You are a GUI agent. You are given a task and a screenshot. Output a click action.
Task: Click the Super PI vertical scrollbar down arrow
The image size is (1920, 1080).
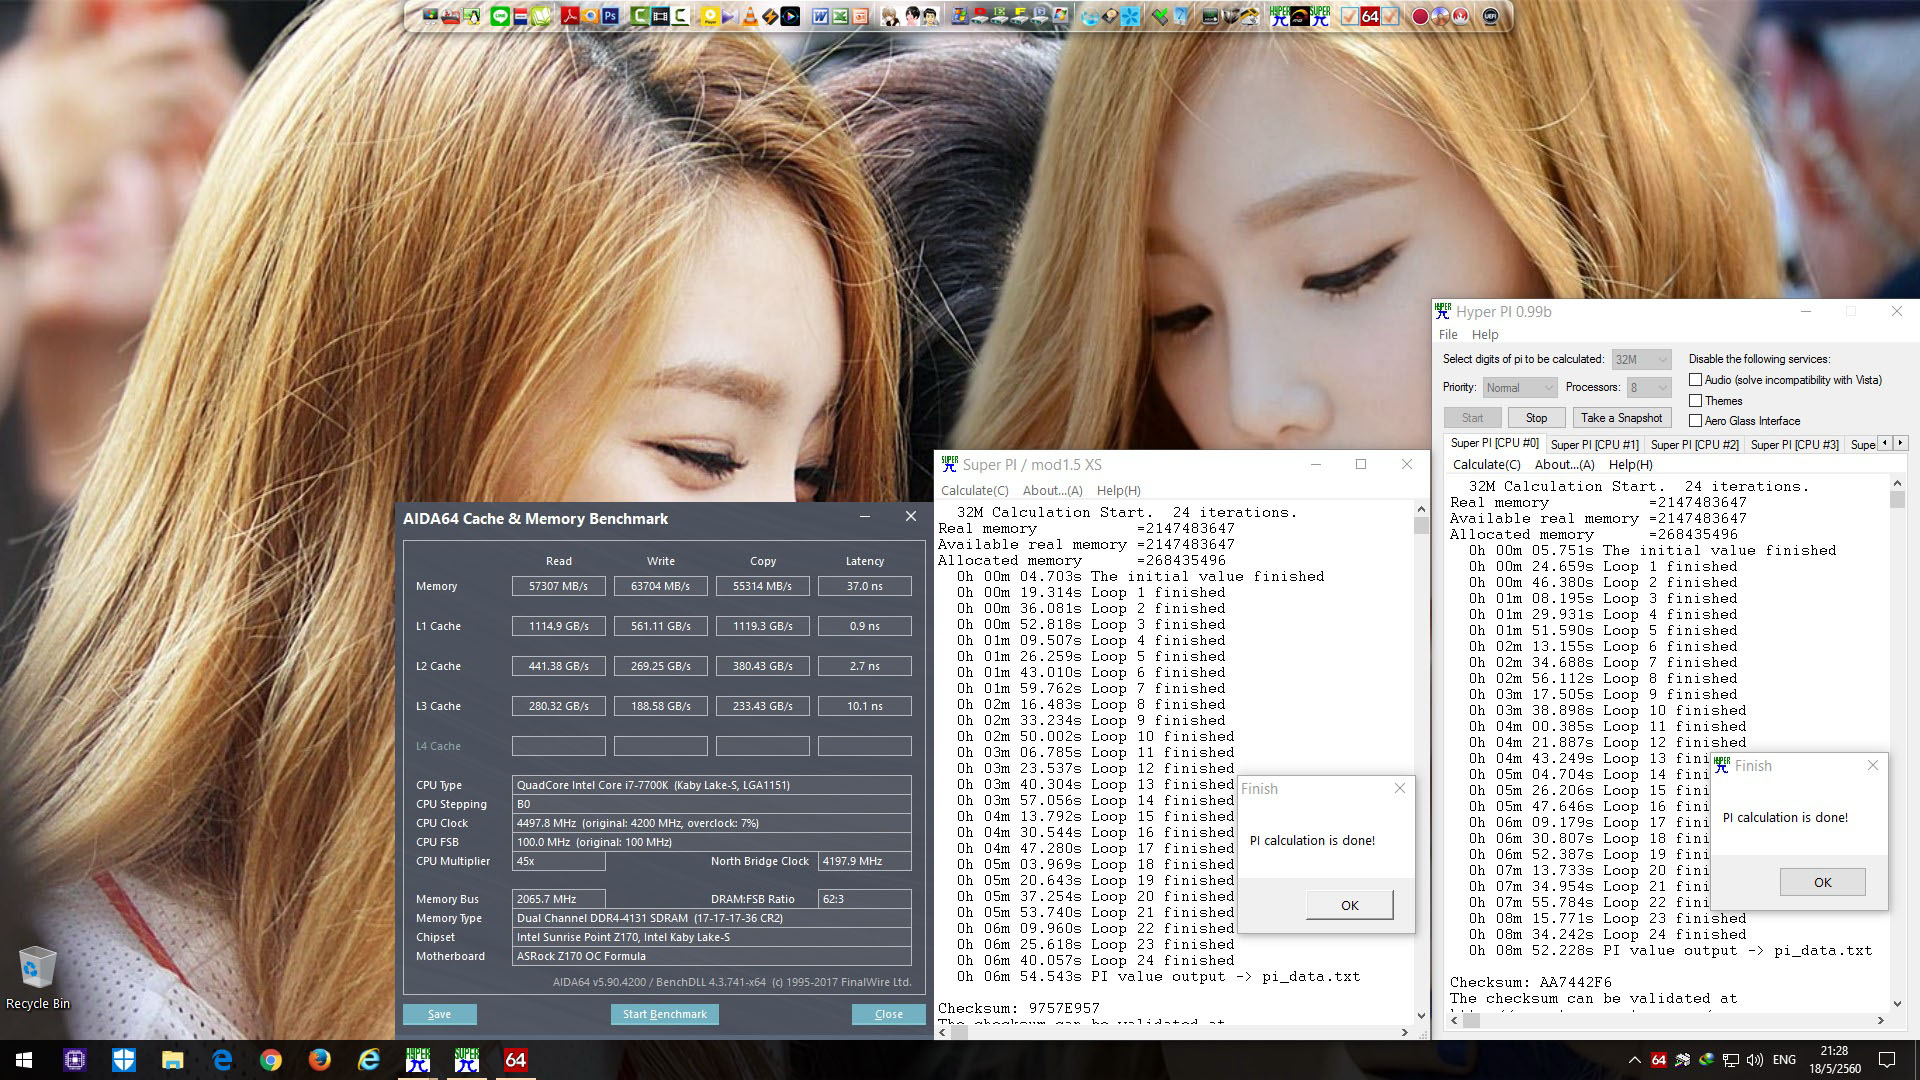click(x=1421, y=1015)
